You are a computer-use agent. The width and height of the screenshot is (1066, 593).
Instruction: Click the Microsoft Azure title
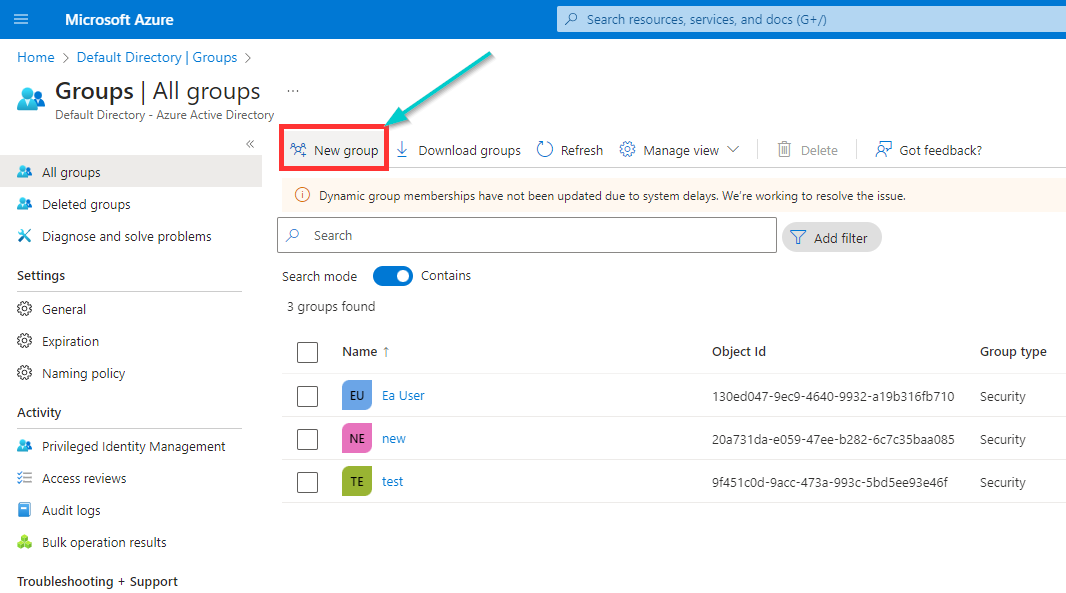(x=119, y=20)
